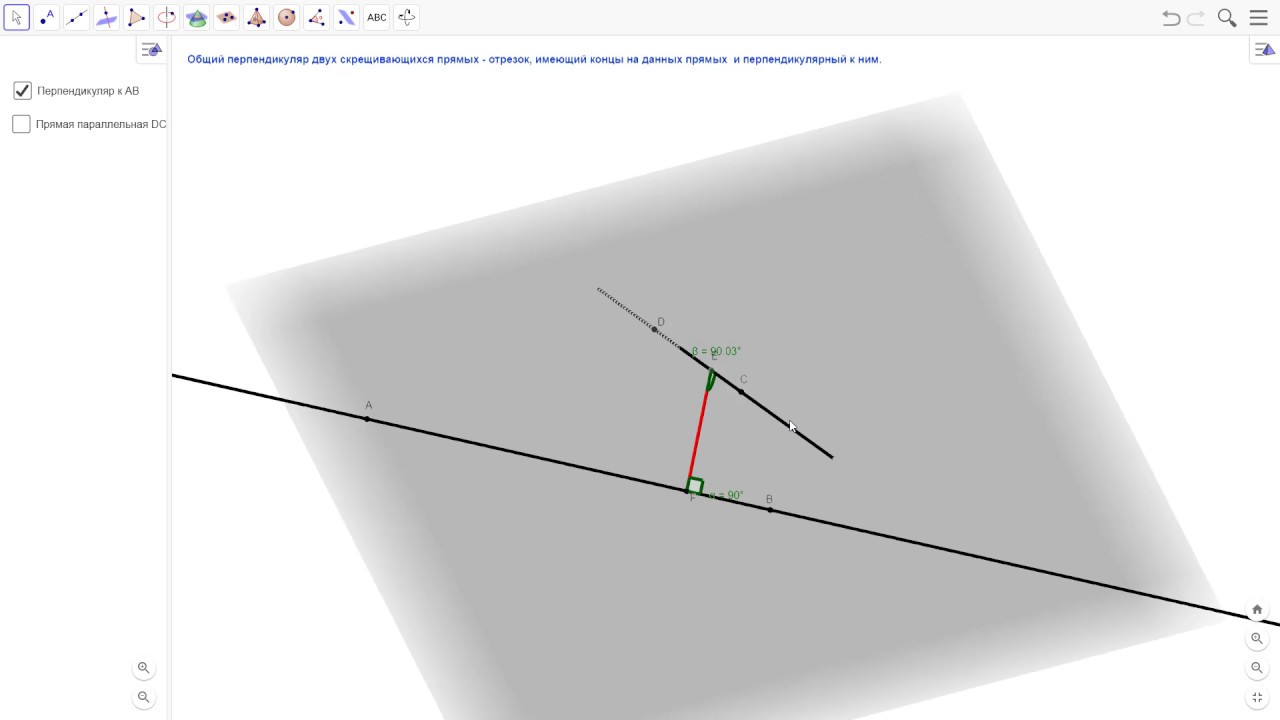Select the ABC Text tool
The width and height of the screenshot is (1280, 720).
click(377, 17)
